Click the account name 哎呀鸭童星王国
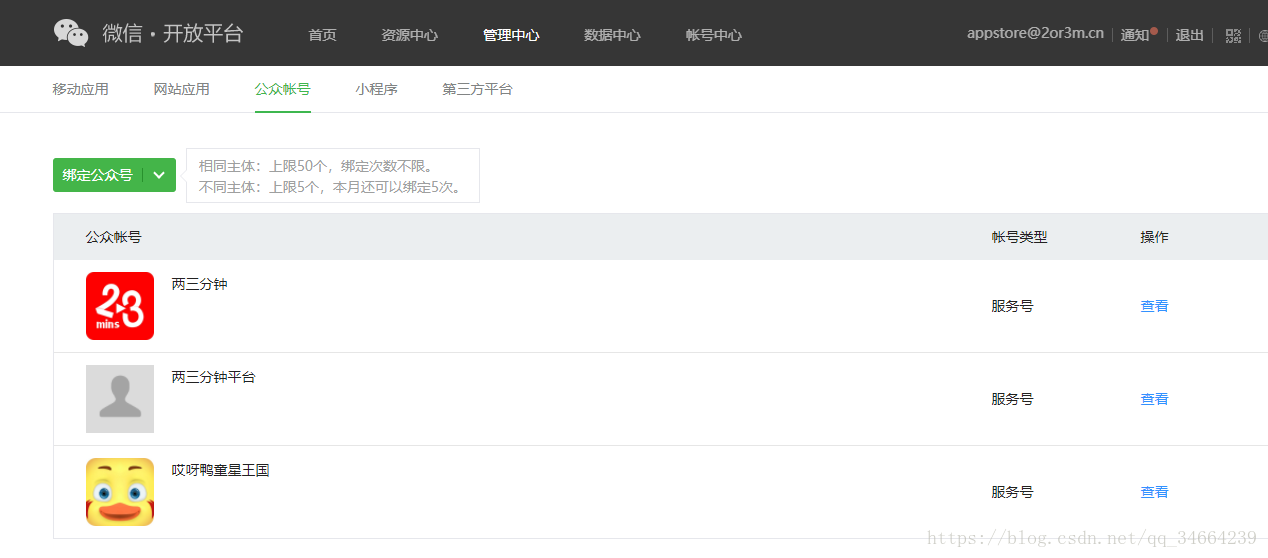This screenshot has width=1268, height=558. pyautogui.click(x=220, y=470)
